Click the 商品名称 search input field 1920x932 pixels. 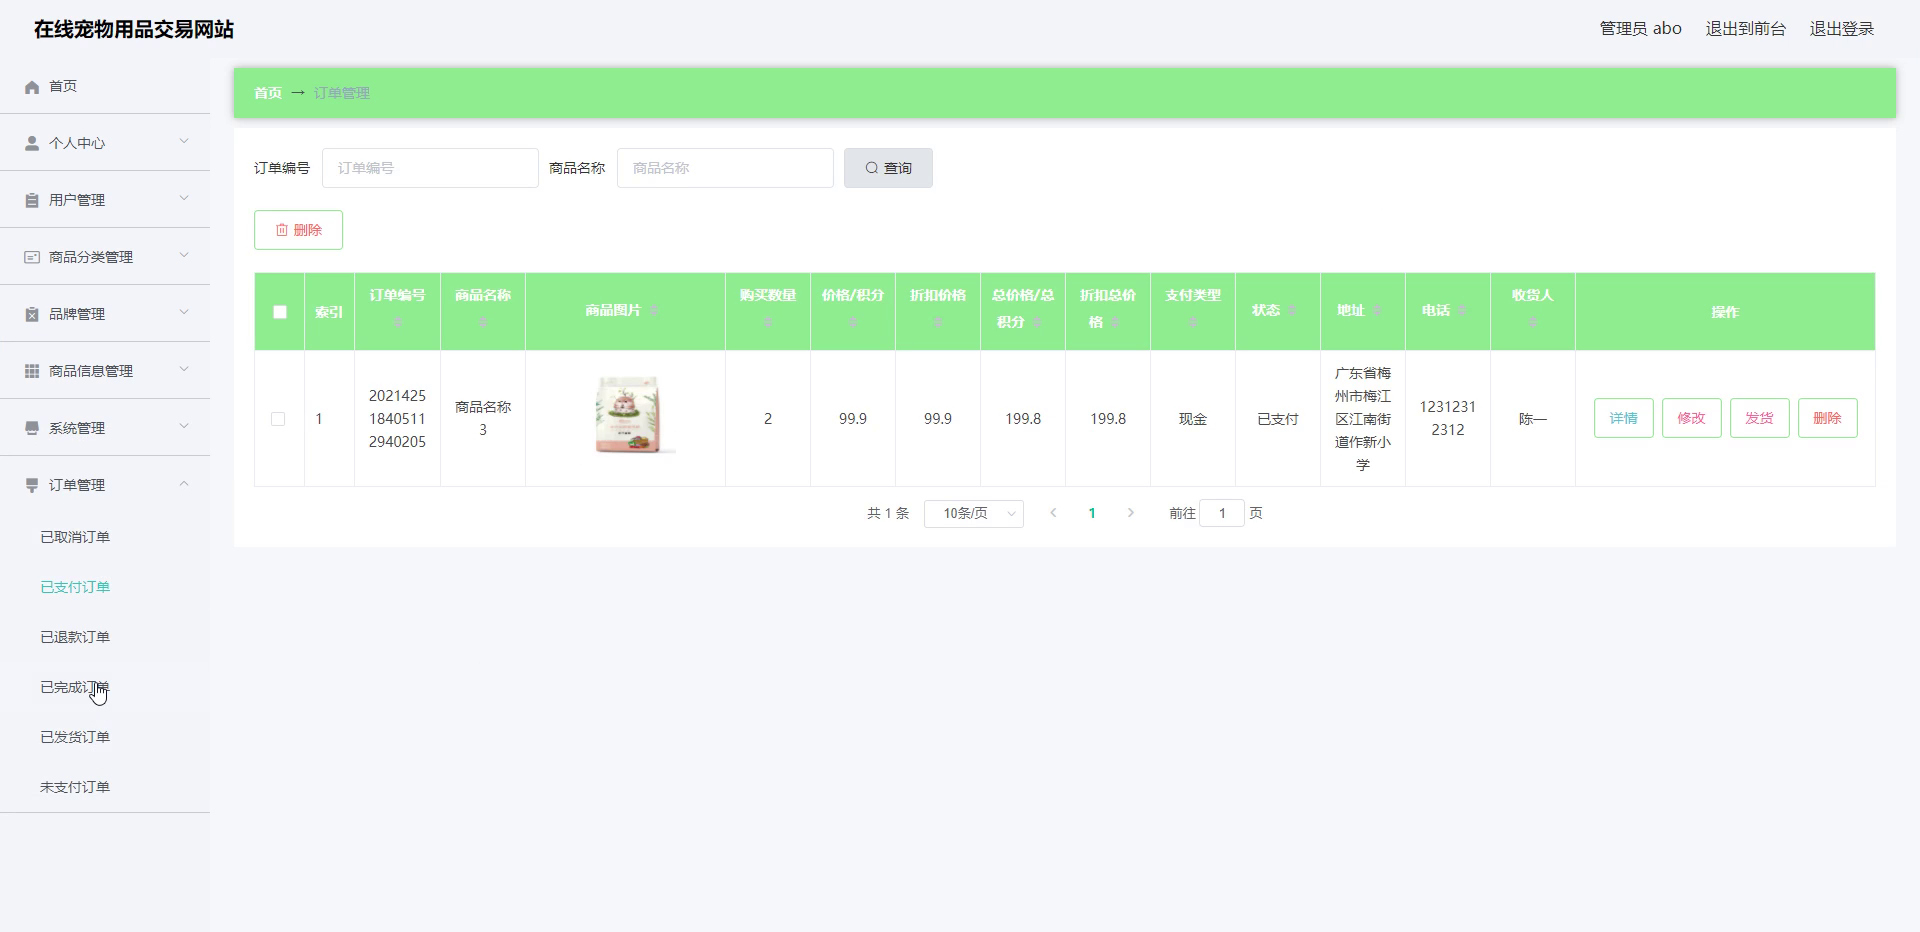click(x=725, y=168)
